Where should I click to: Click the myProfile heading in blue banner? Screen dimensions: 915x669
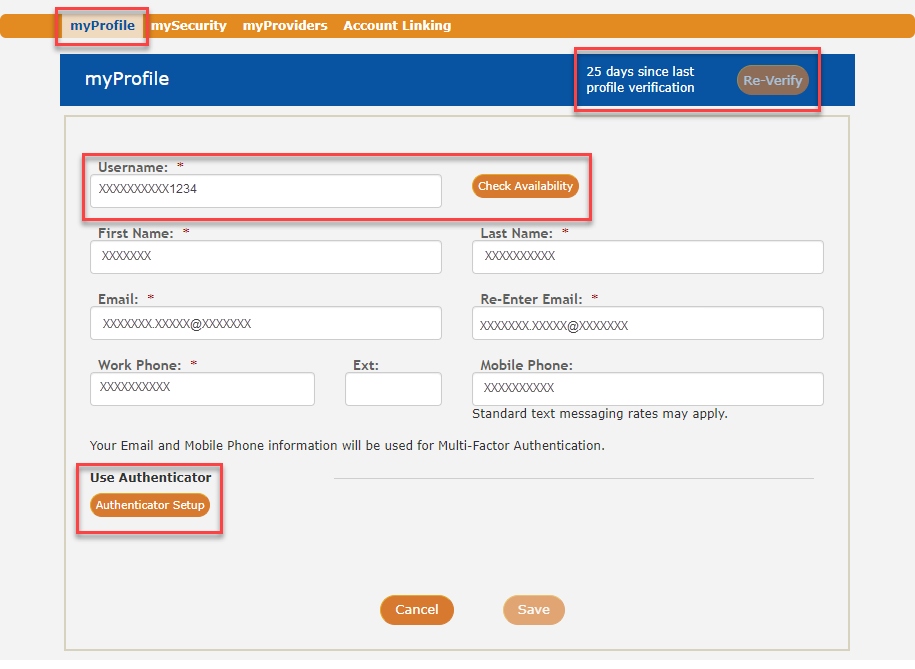(127, 79)
